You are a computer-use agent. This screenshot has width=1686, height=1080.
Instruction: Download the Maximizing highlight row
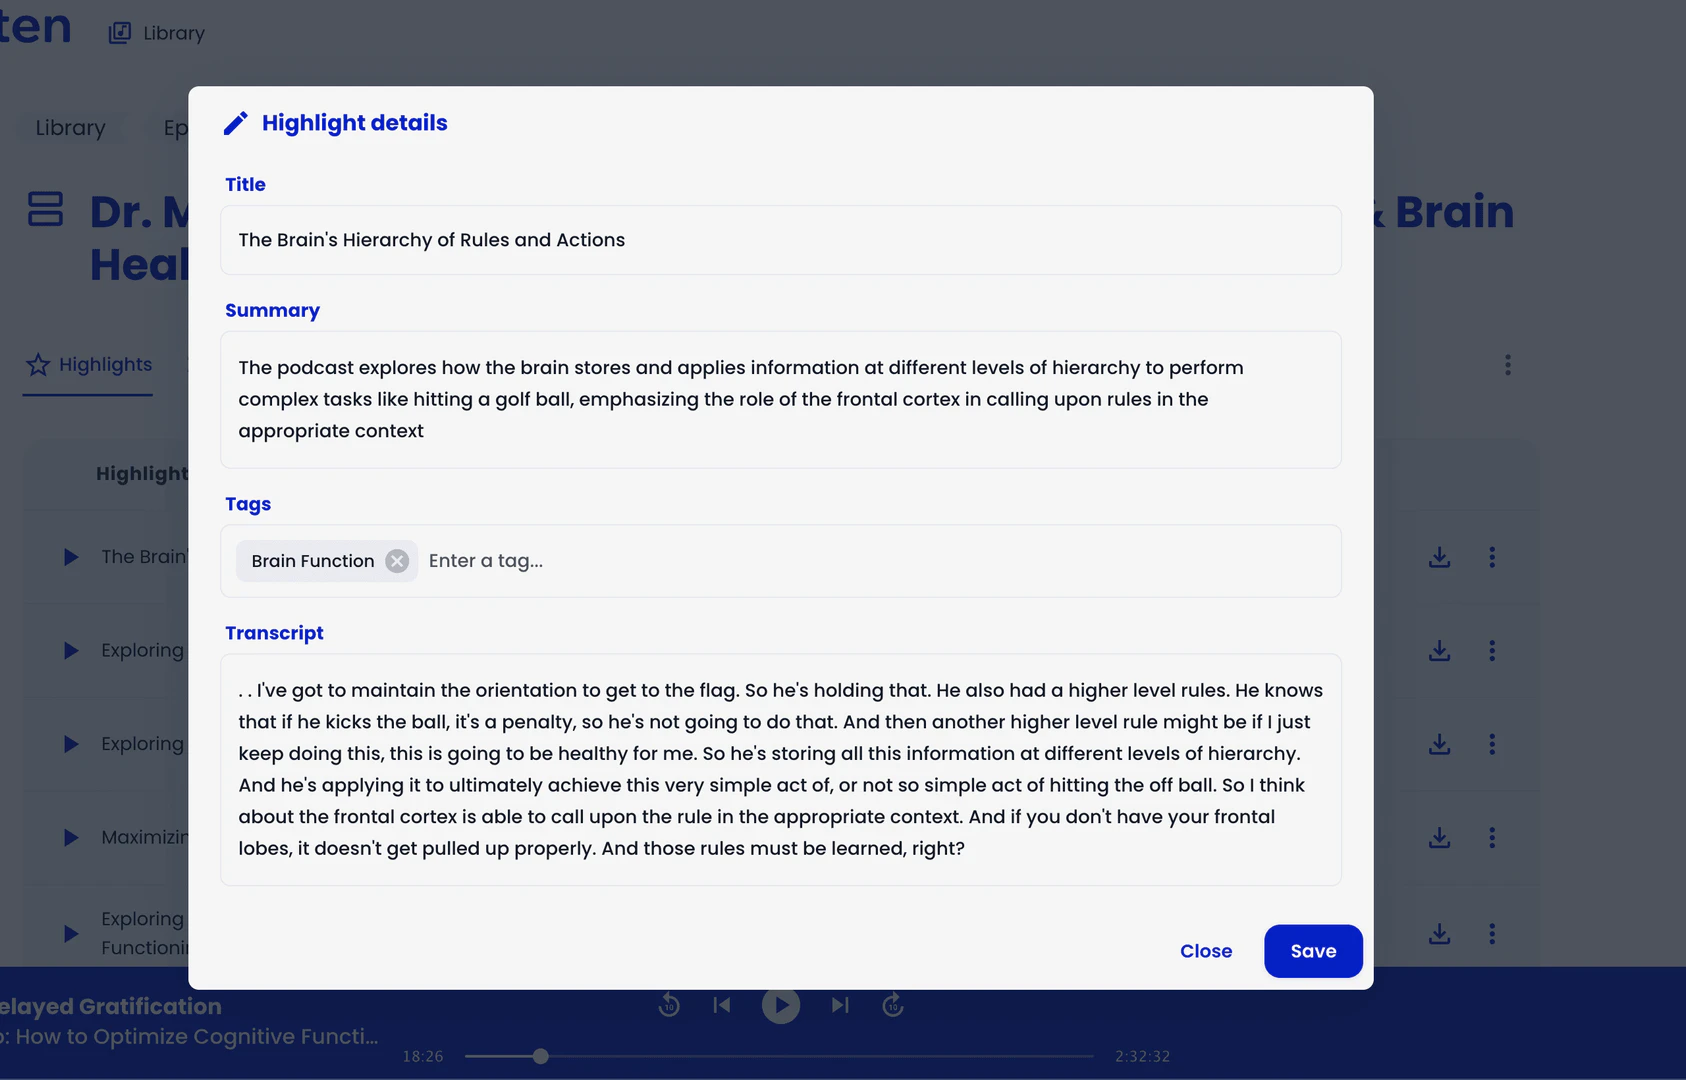[x=1439, y=837]
